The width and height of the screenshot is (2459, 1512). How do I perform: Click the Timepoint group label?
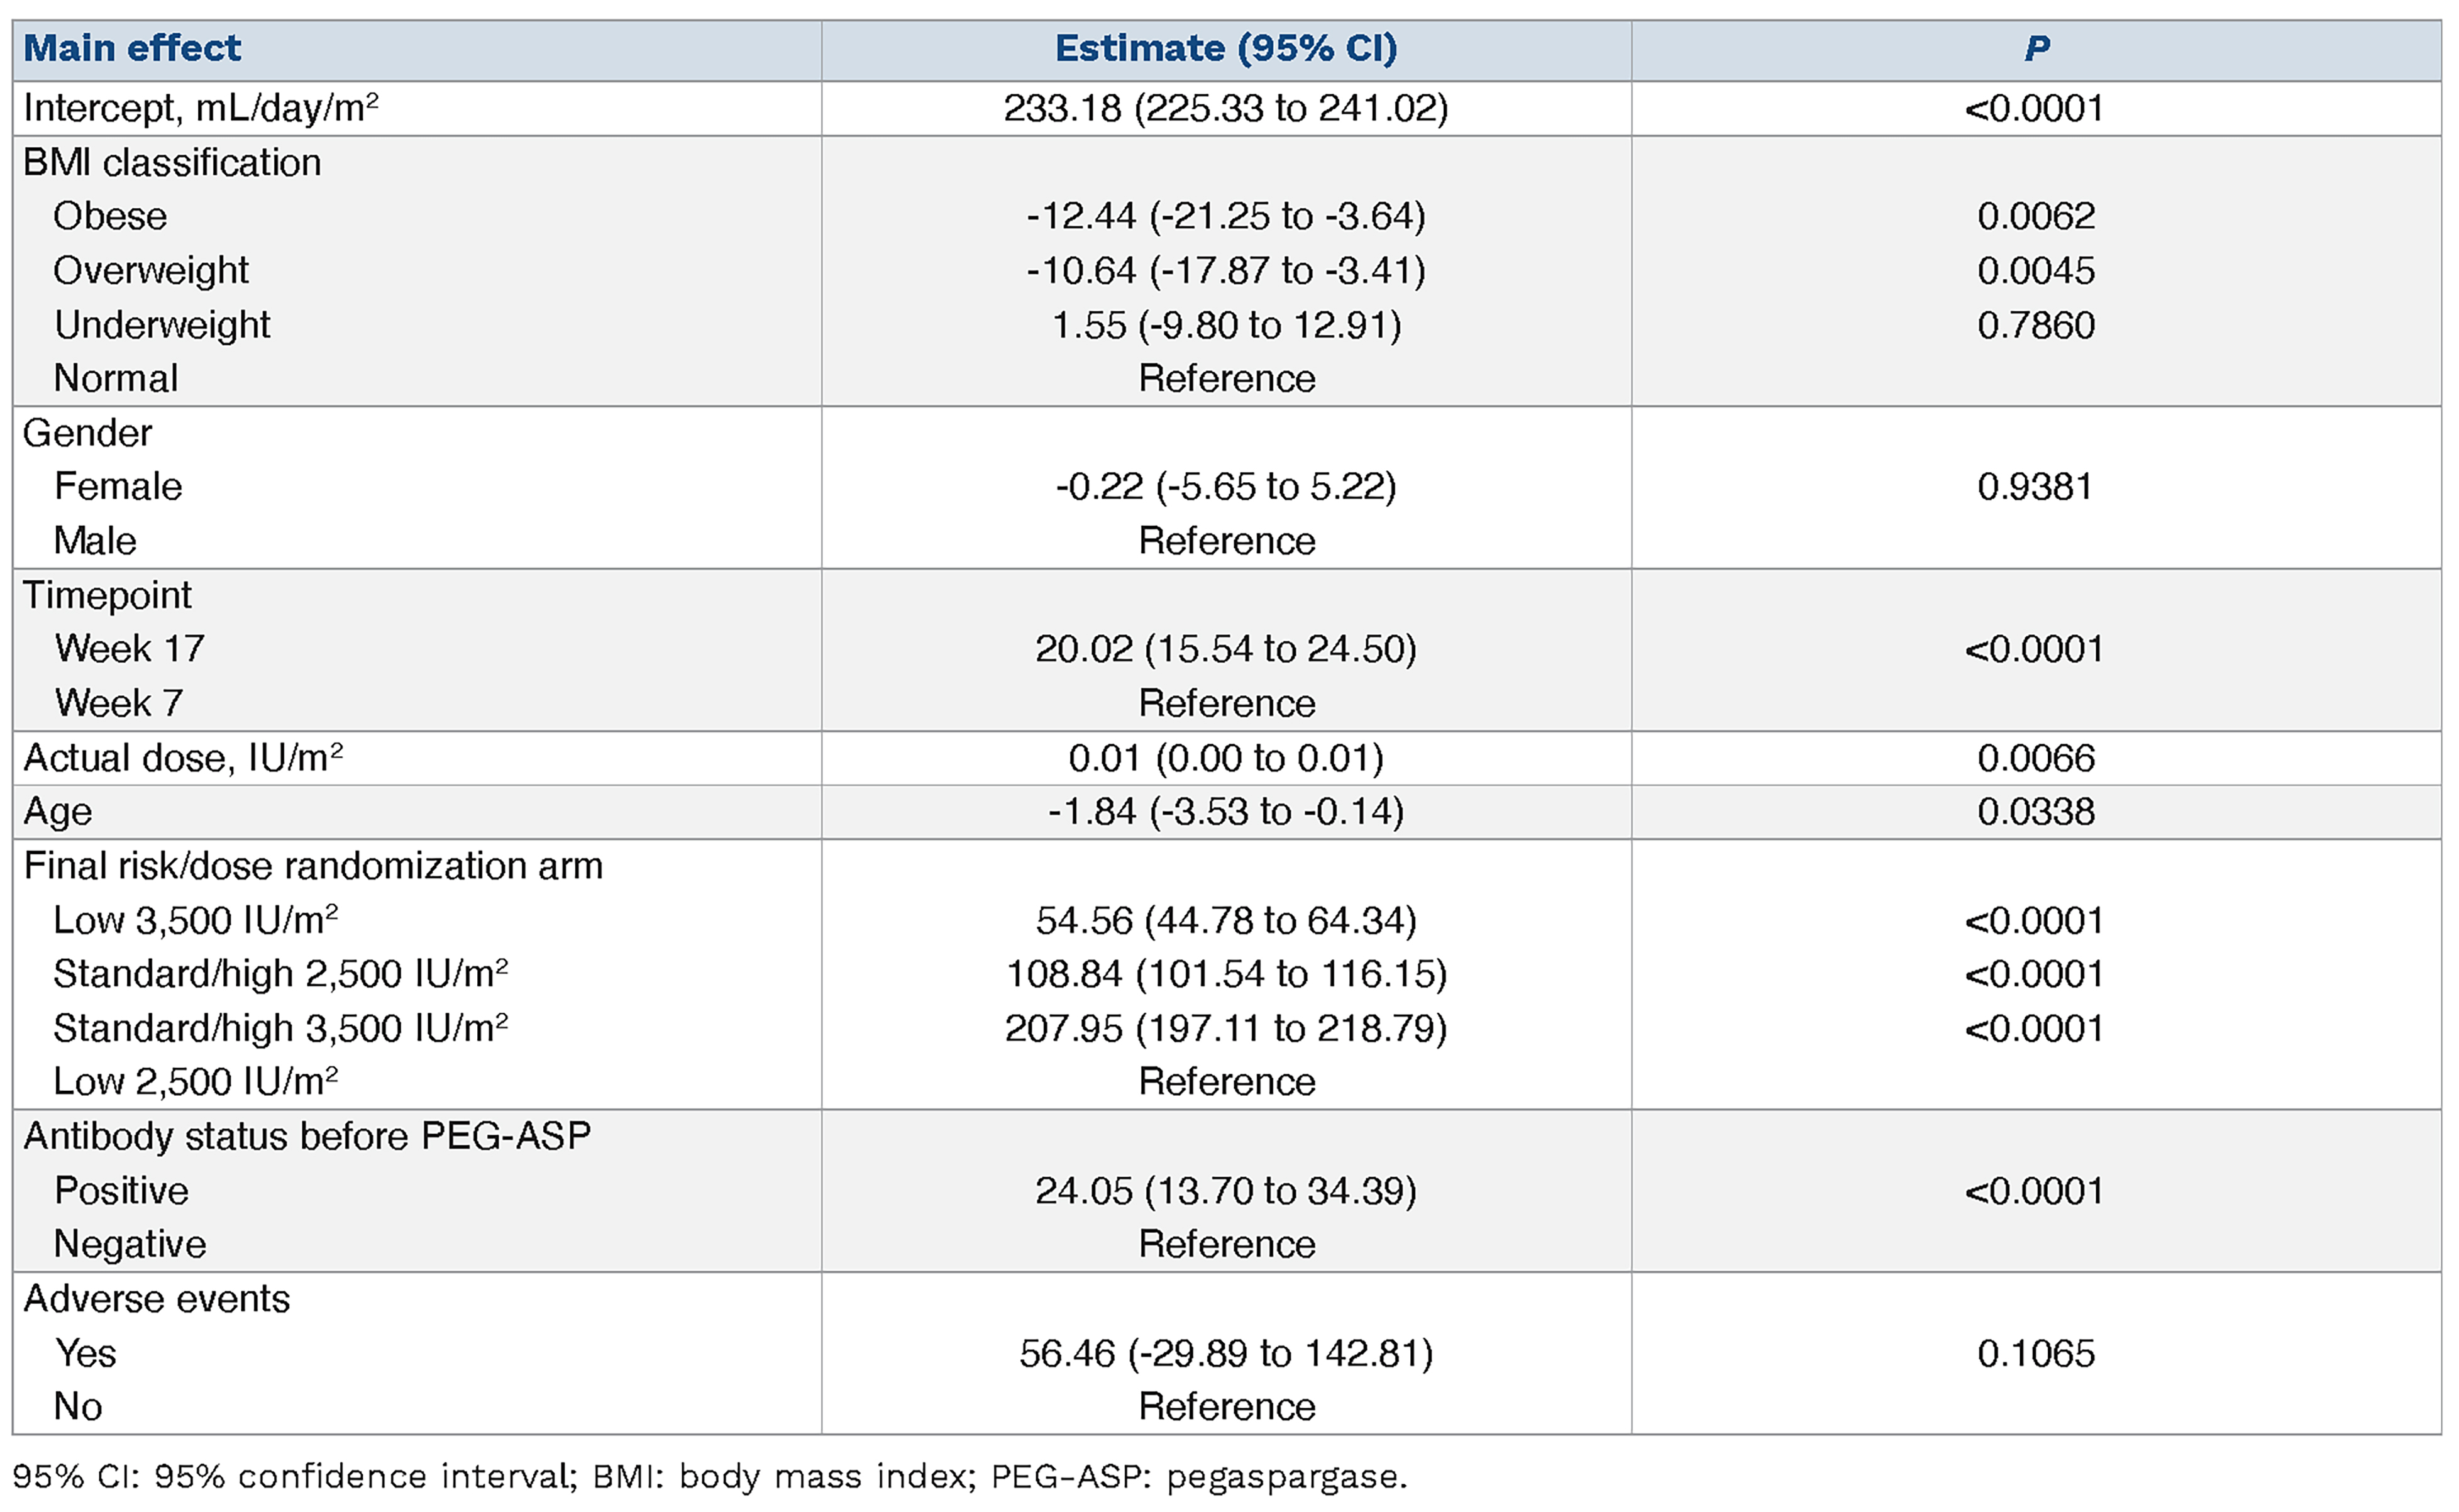tap(107, 596)
